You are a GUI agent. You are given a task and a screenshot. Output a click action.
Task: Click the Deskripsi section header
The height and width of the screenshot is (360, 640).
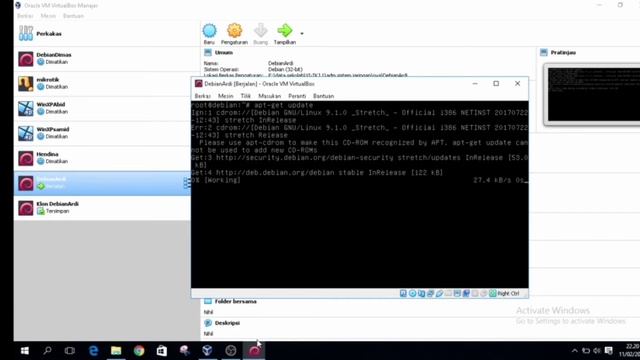pos(227,323)
